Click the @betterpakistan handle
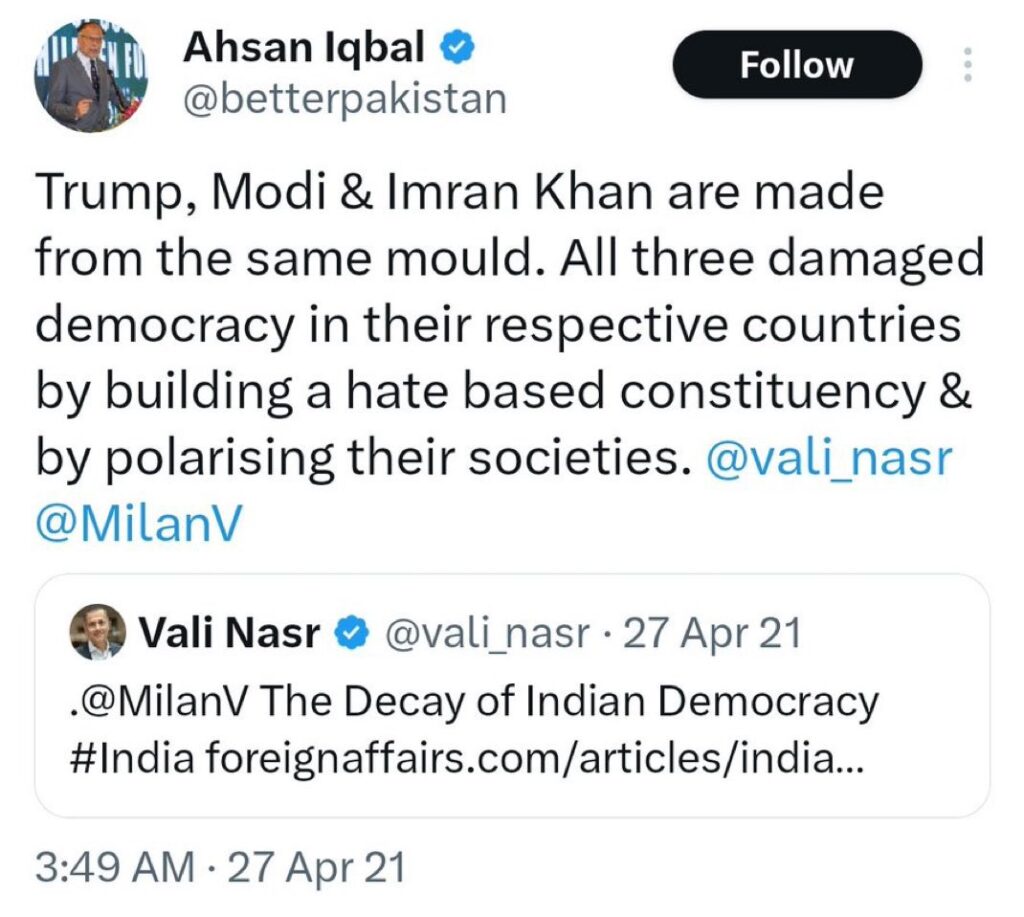The image size is (1024, 917). coord(344,98)
